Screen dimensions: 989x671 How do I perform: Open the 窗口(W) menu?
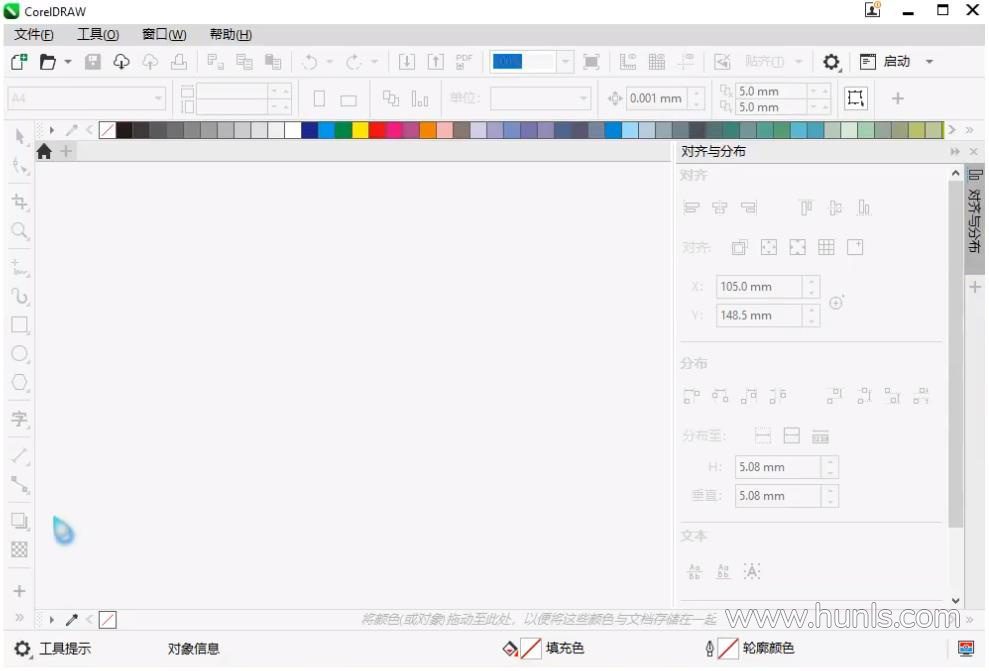pos(164,35)
